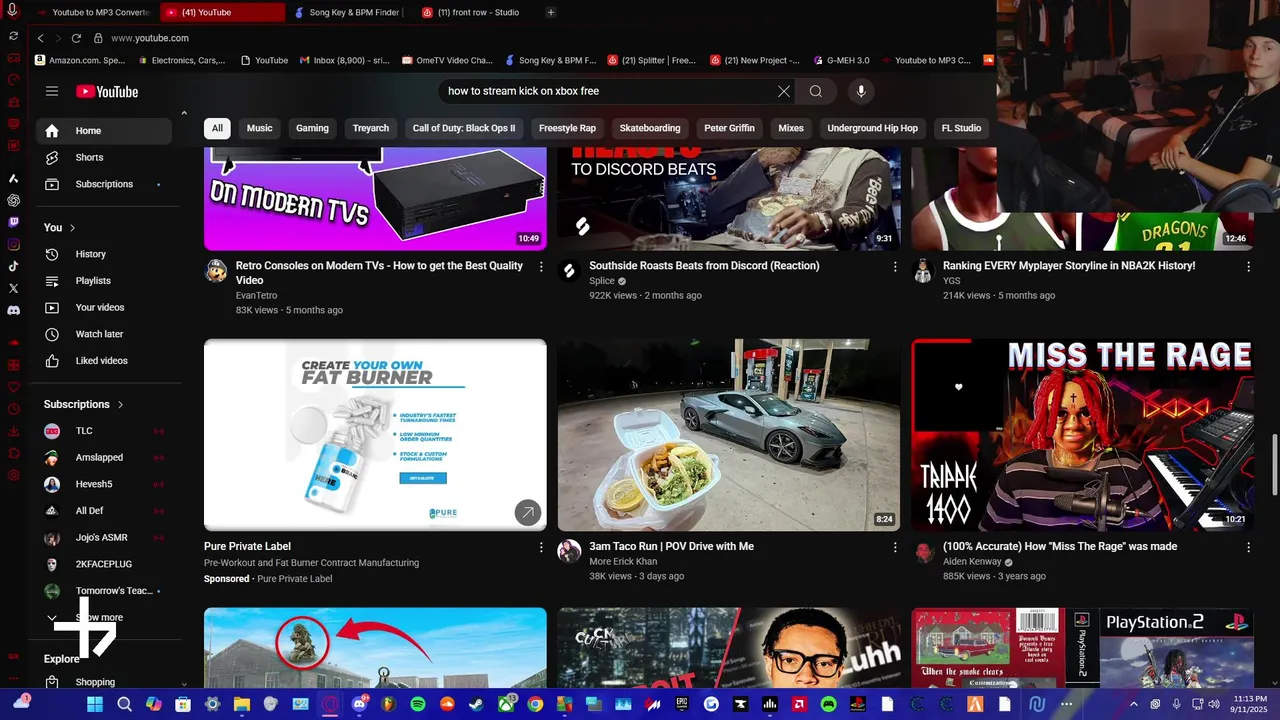Open Inbox Gmail bookmark
1280x720 pixels.
pos(345,60)
